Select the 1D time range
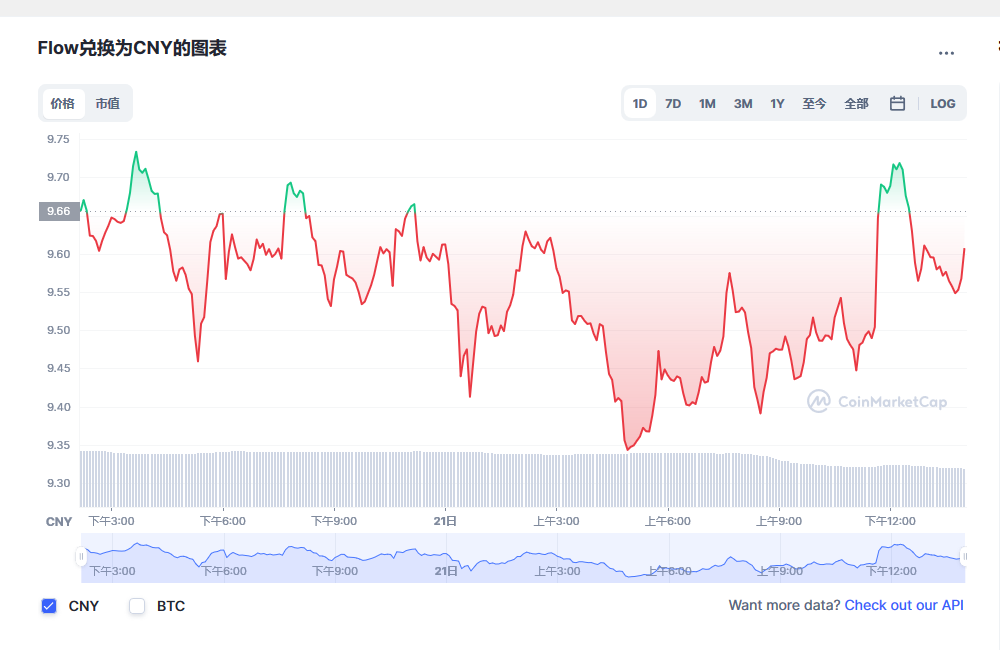This screenshot has width=1000, height=650. [640, 103]
